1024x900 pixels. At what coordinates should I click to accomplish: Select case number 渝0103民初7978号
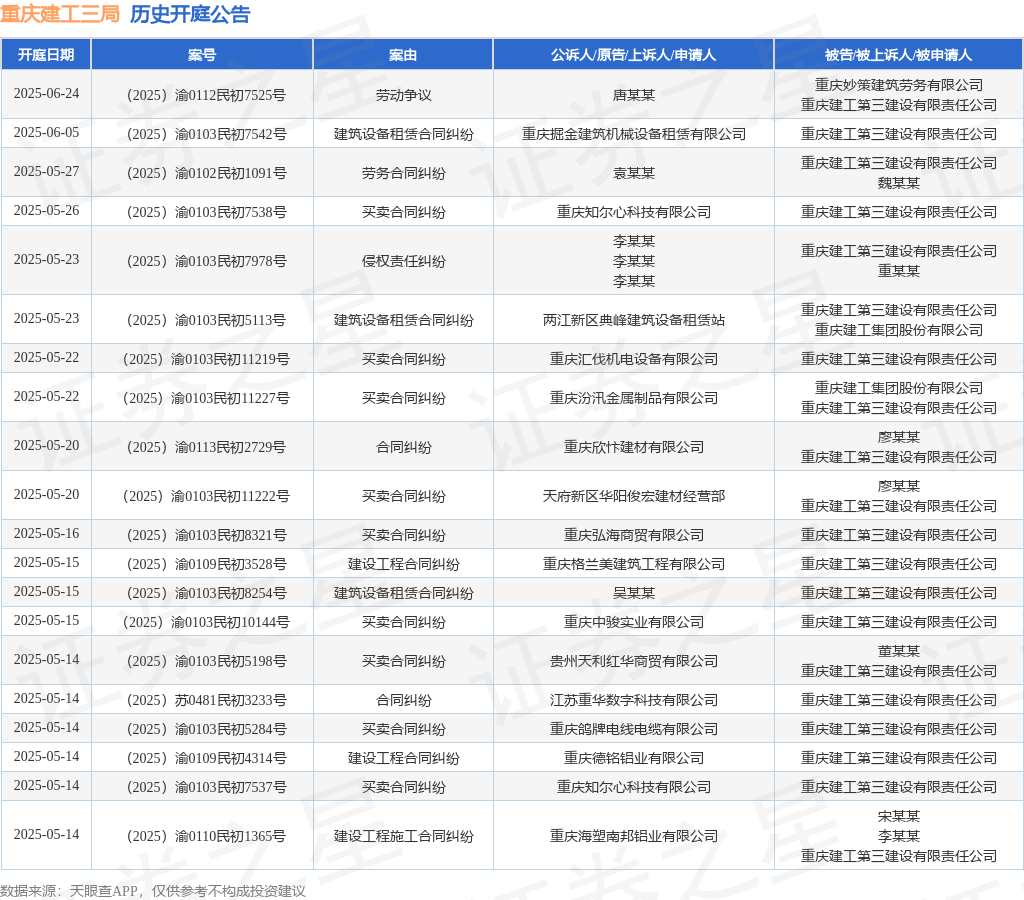(x=206, y=261)
